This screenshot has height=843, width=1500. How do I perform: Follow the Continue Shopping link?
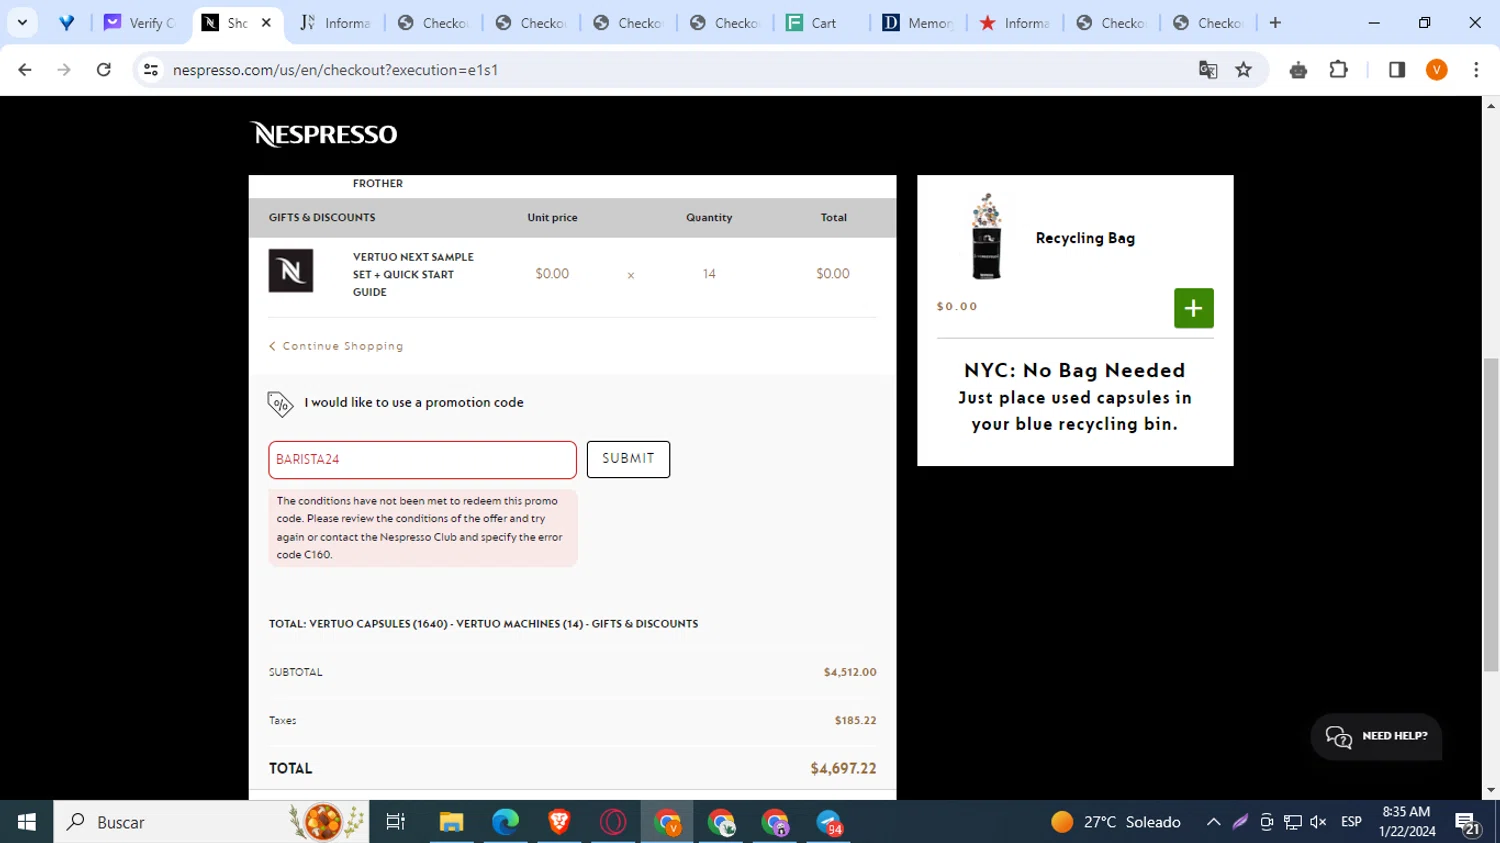336,346
